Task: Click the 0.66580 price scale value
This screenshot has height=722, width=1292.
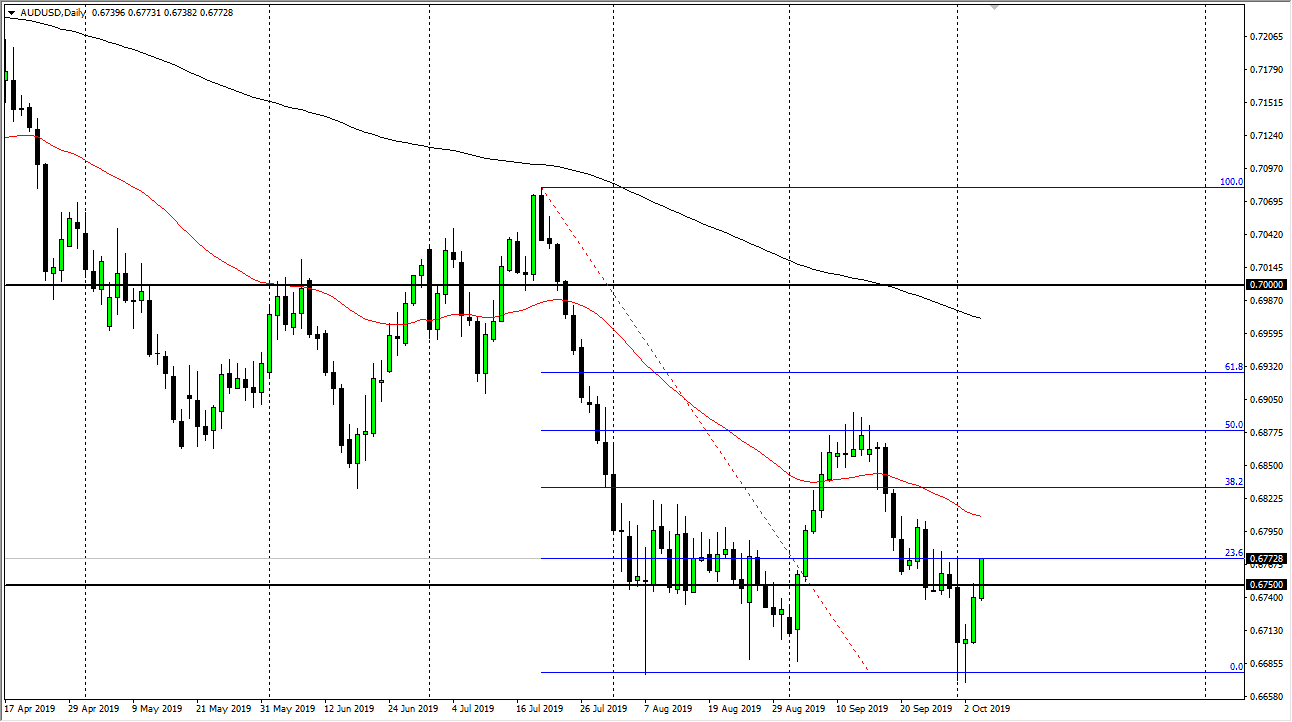Action: [1266, 696]
